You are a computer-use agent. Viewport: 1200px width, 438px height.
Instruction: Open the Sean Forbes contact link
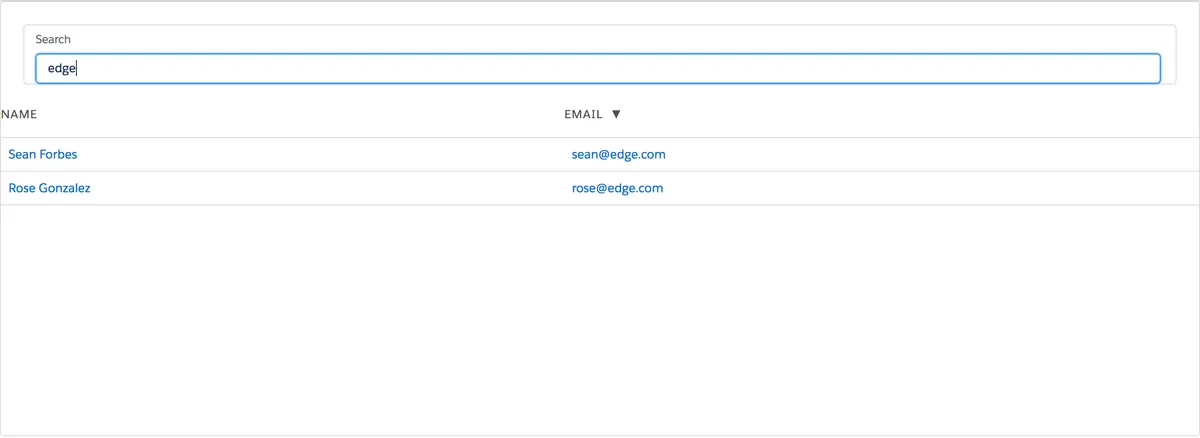click(x=43, y=154)
